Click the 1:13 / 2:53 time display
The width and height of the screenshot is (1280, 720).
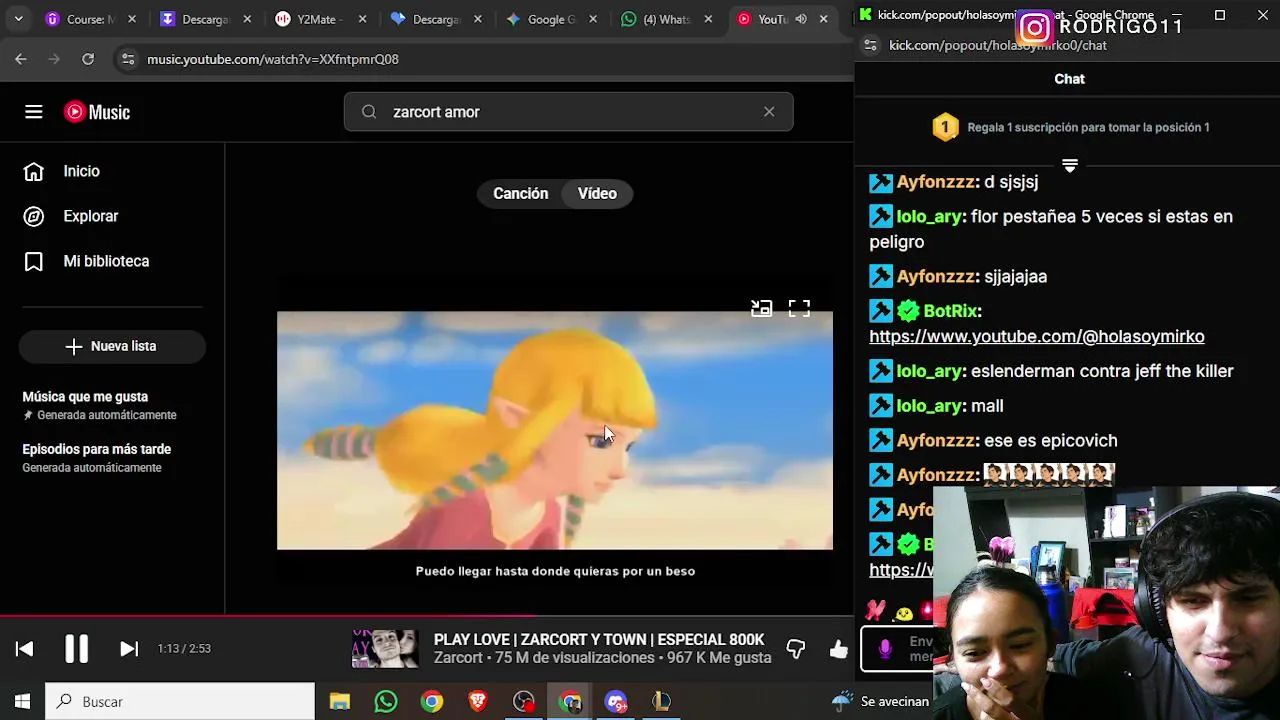click(x=184, y=649)
